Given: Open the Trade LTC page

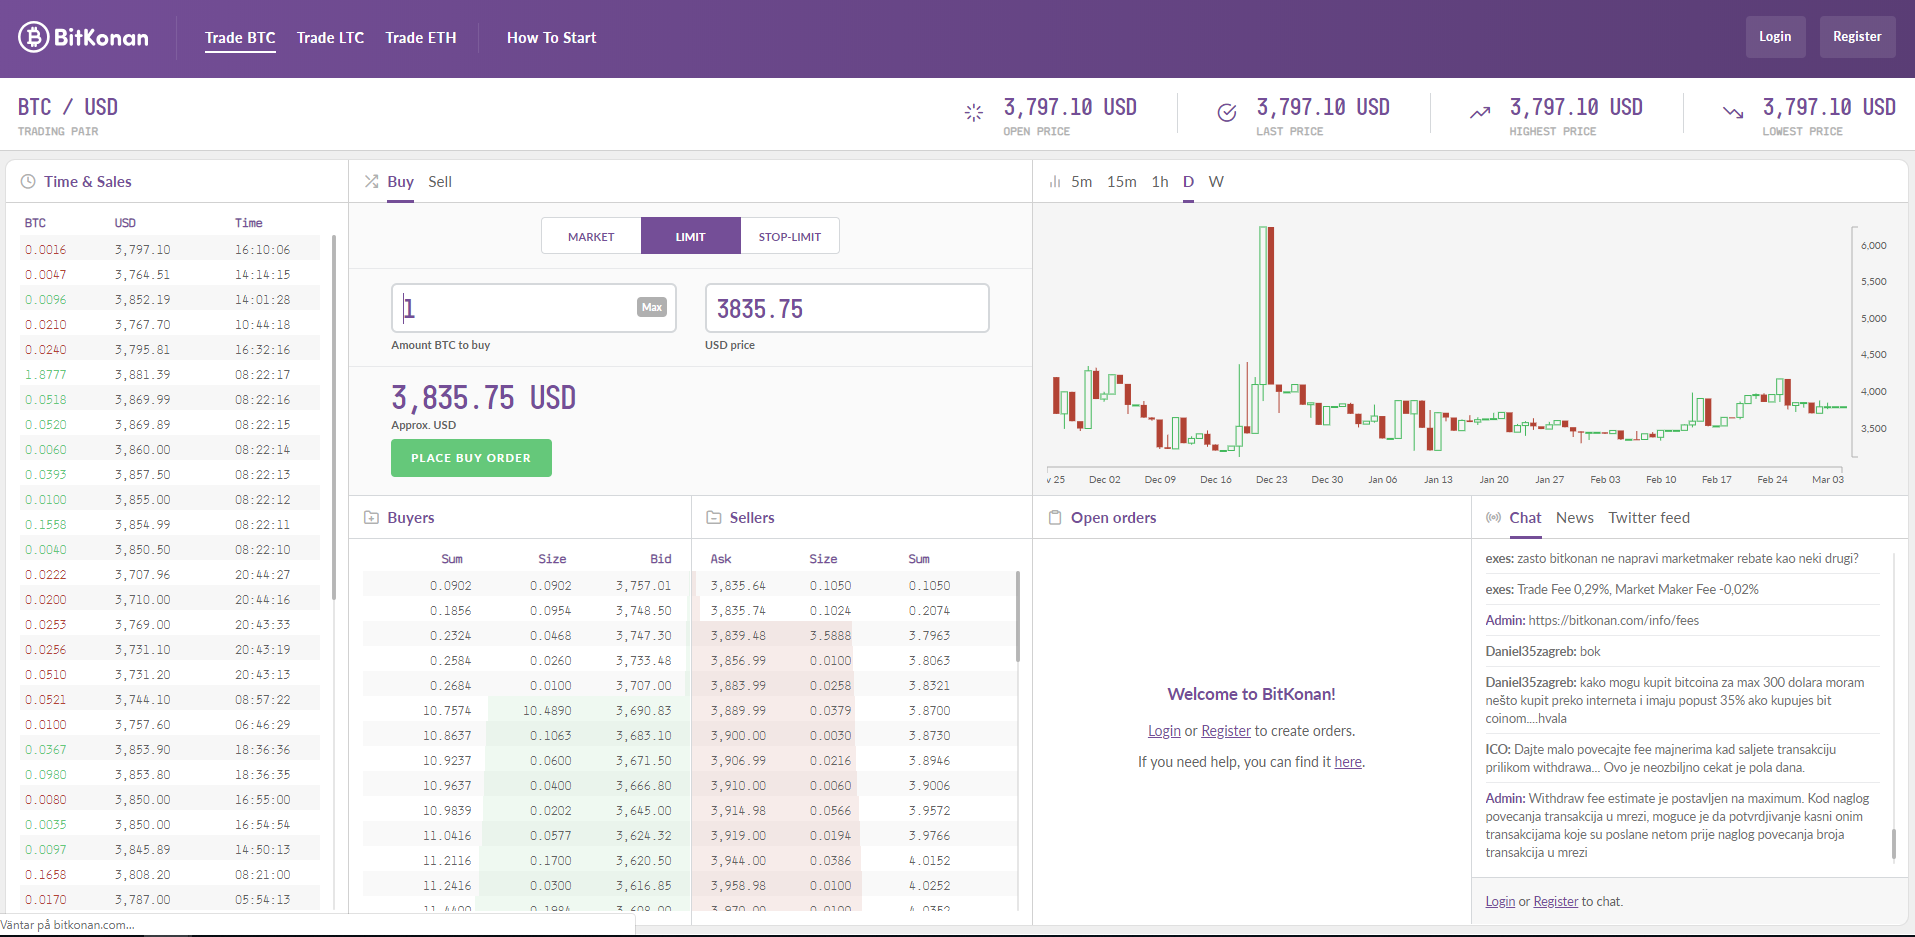Looking at the screenshot, I should [330, 38].
